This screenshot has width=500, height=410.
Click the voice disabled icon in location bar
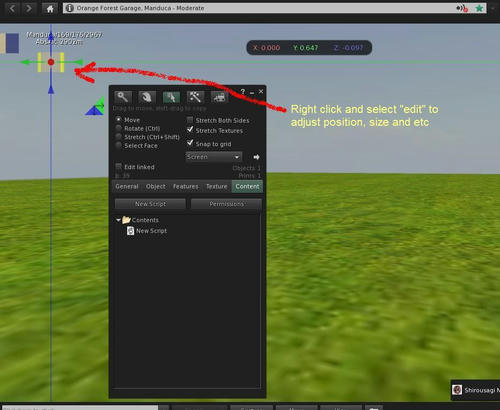tap(462, 8)
